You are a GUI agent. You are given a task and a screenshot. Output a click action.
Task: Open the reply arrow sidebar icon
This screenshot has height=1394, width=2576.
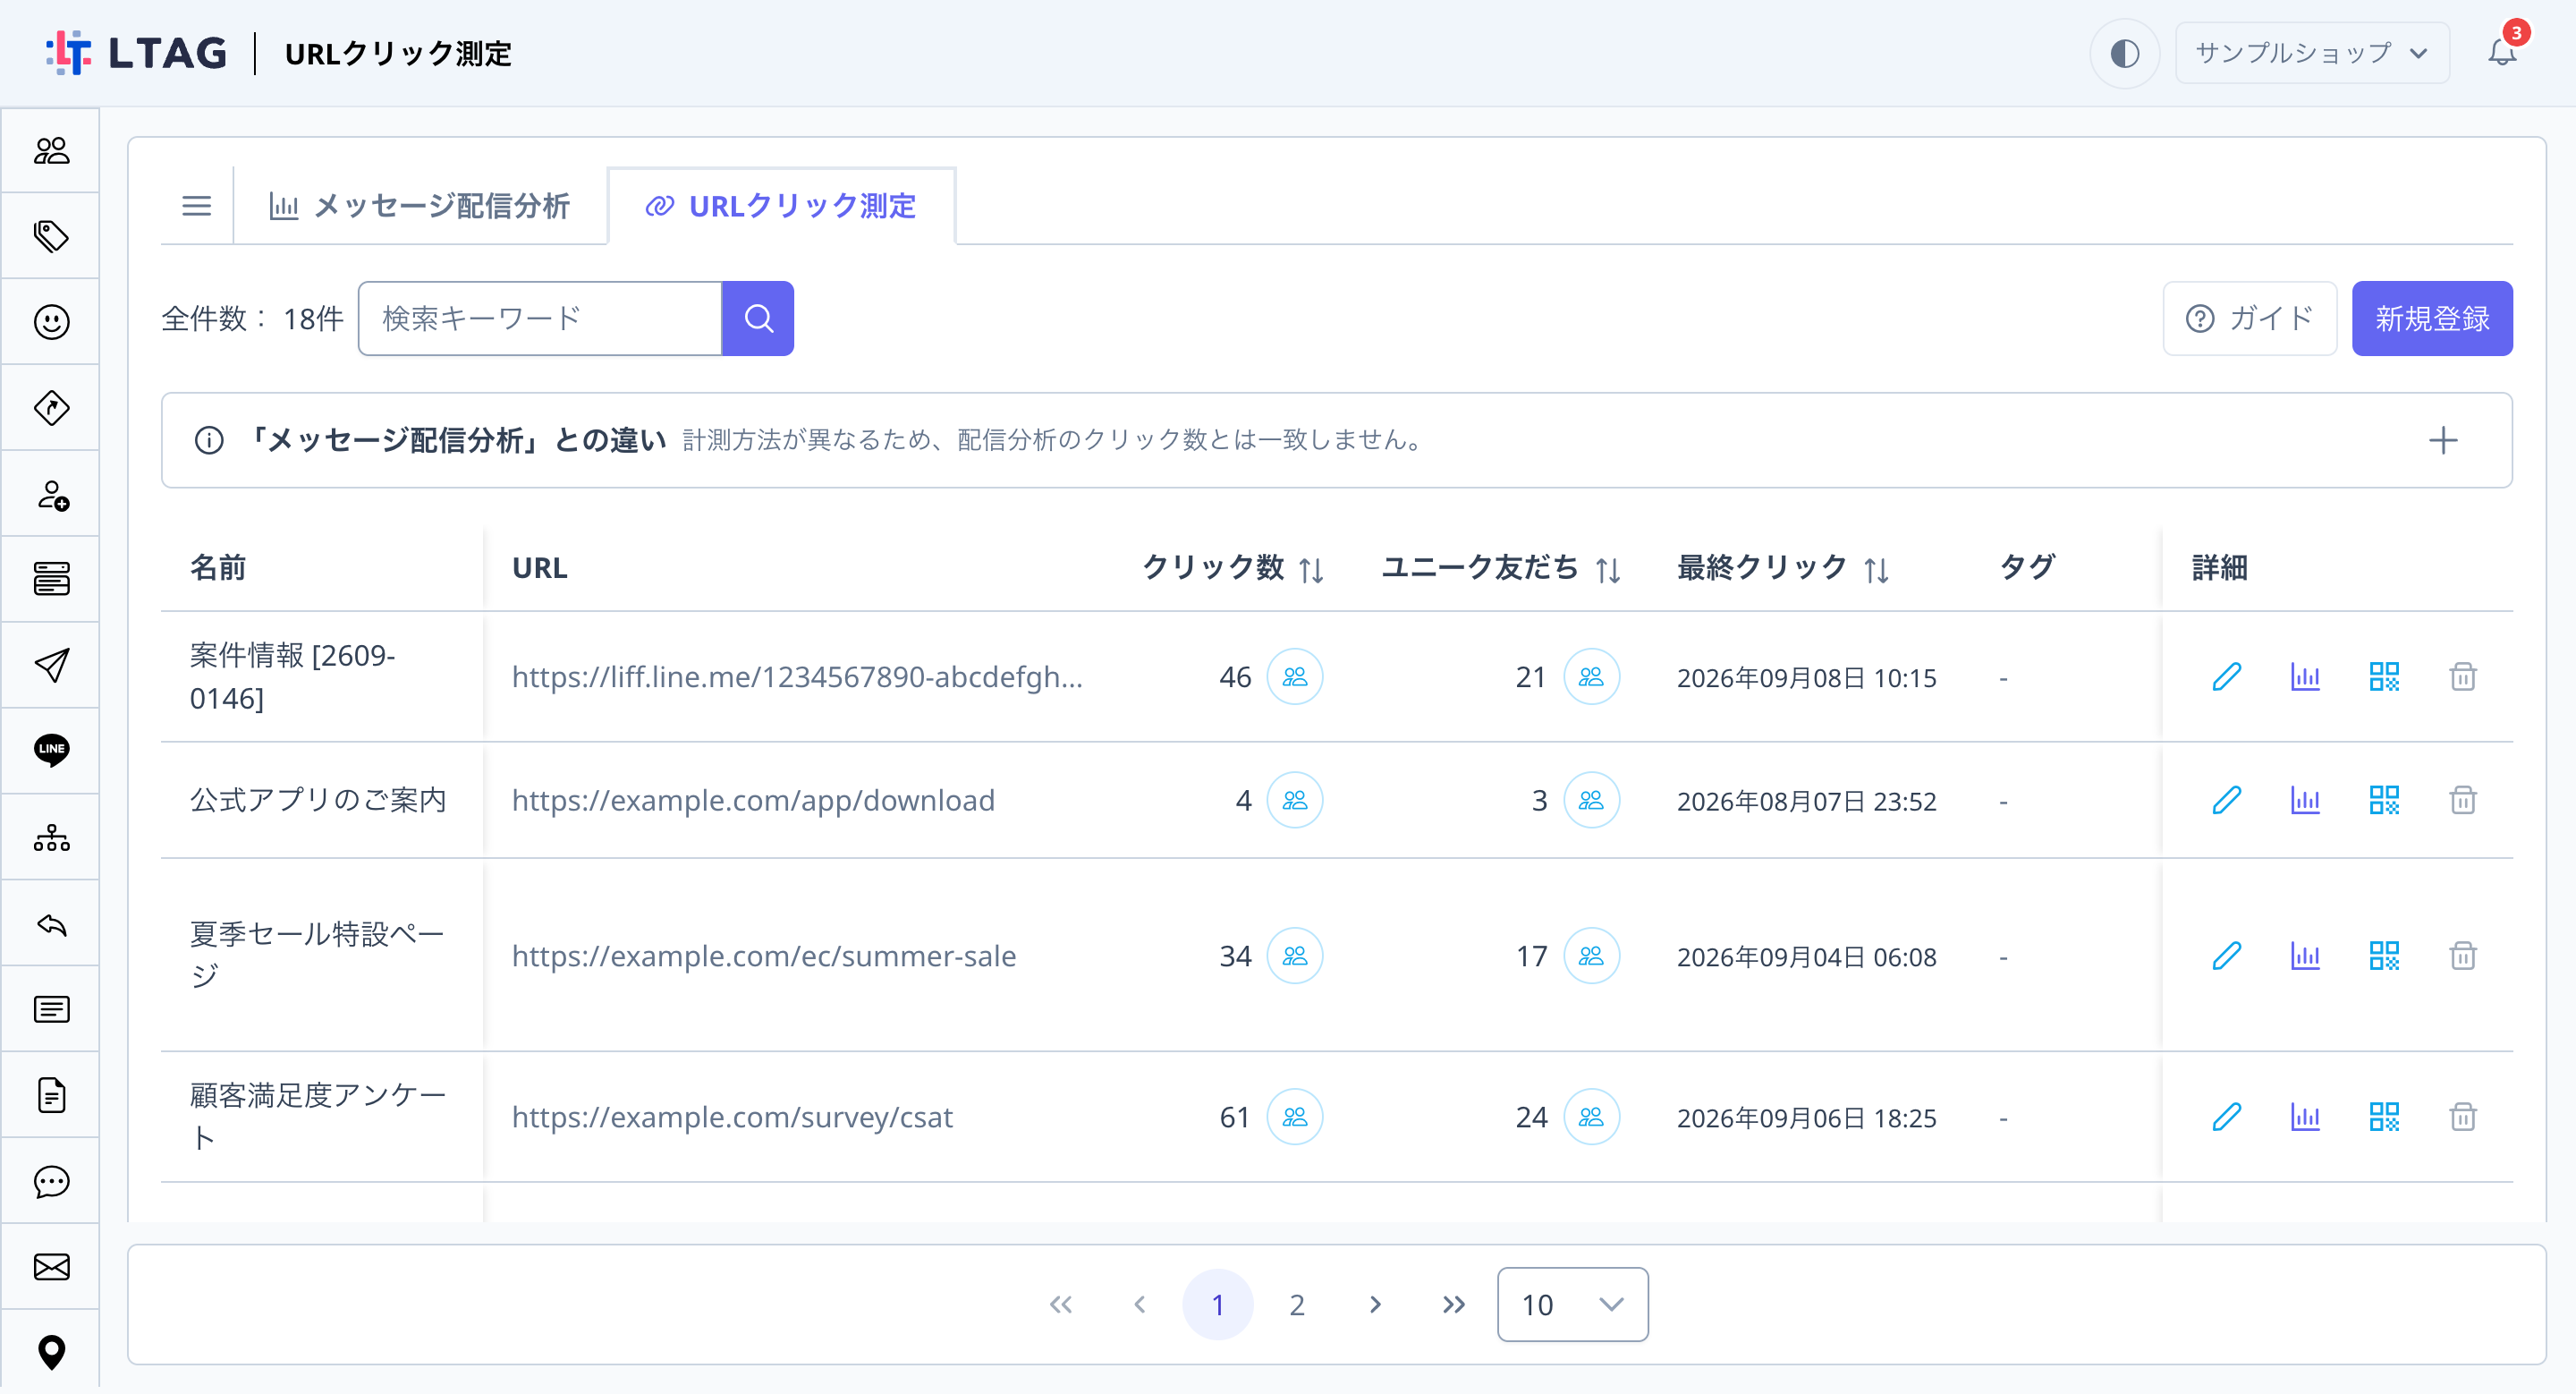pyautogui.click(x=51, y=924)
